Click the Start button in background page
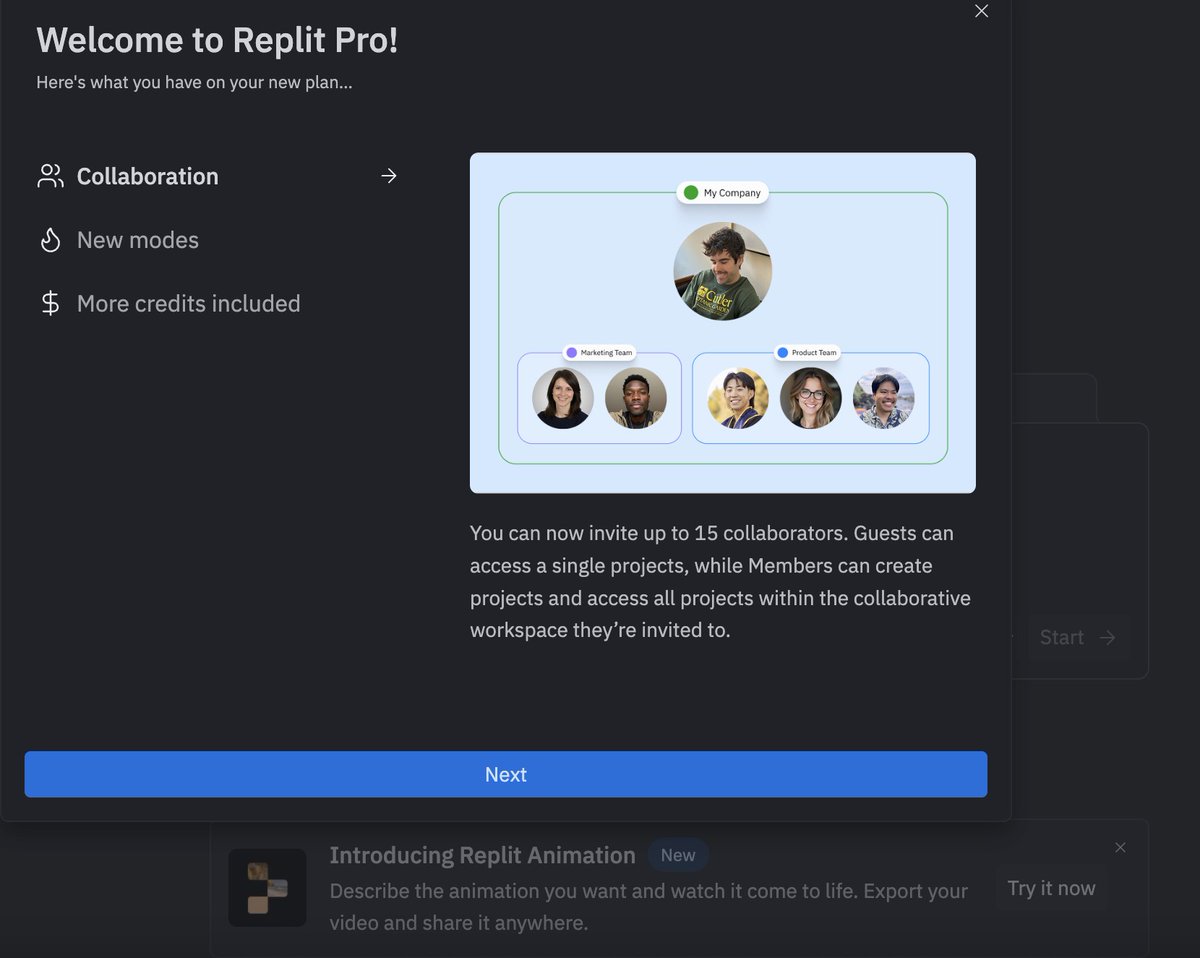This screenshot has height=958, width=1200. pyautogui.click(x=1078, y=637)
